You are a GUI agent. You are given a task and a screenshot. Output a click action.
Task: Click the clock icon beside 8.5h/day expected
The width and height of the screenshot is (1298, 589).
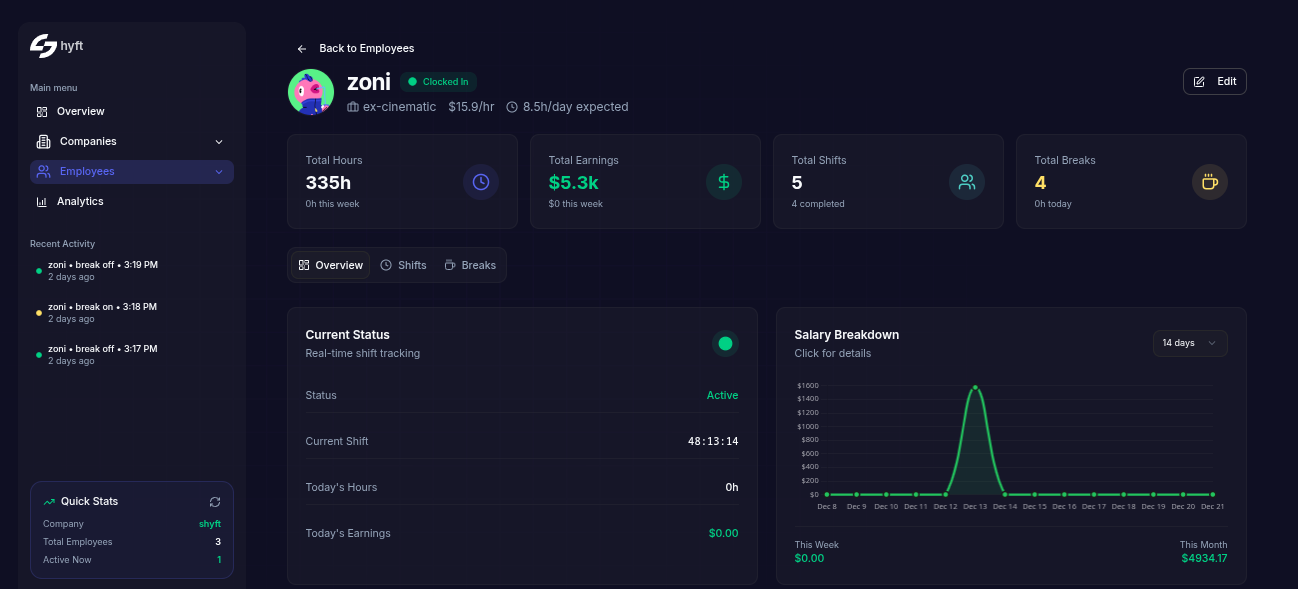tap(512, 107)
